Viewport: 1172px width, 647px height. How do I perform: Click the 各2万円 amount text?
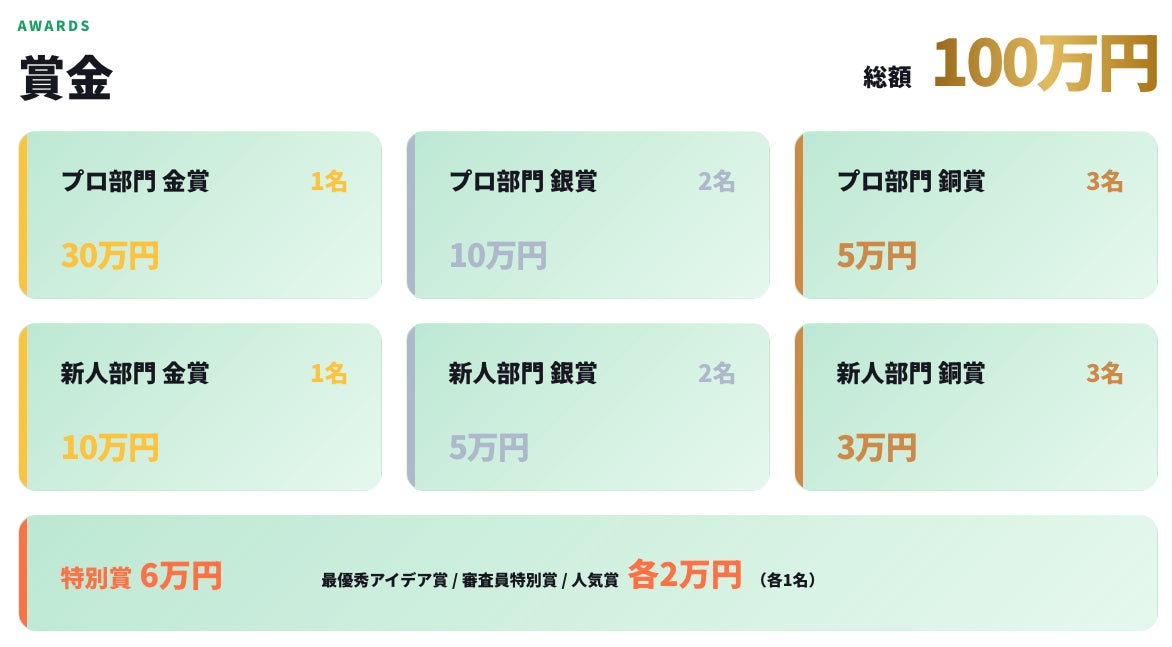point(685,575)
